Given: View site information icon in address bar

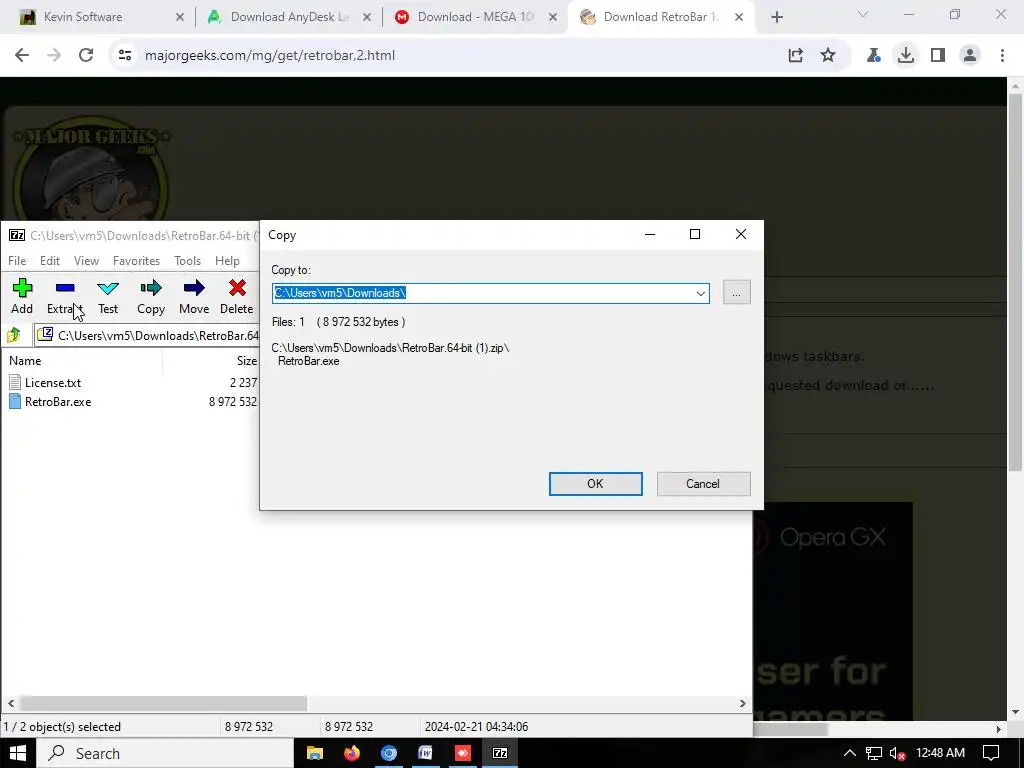Looking at the screenshot, I should point(125,56).
